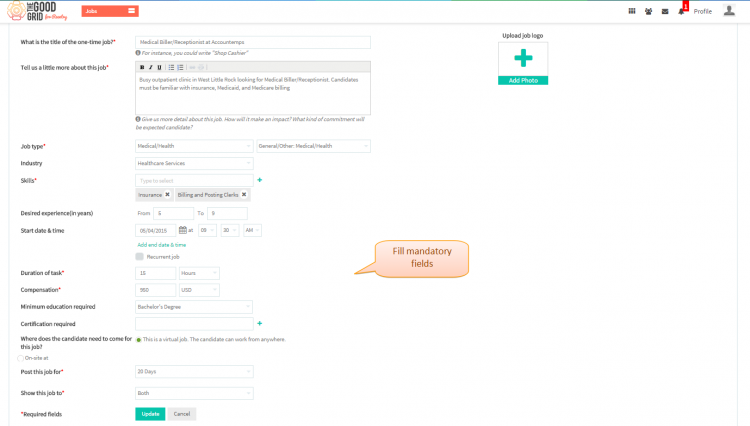Click the Add Photo button
The image size is (750, 426).
[523, 80]
